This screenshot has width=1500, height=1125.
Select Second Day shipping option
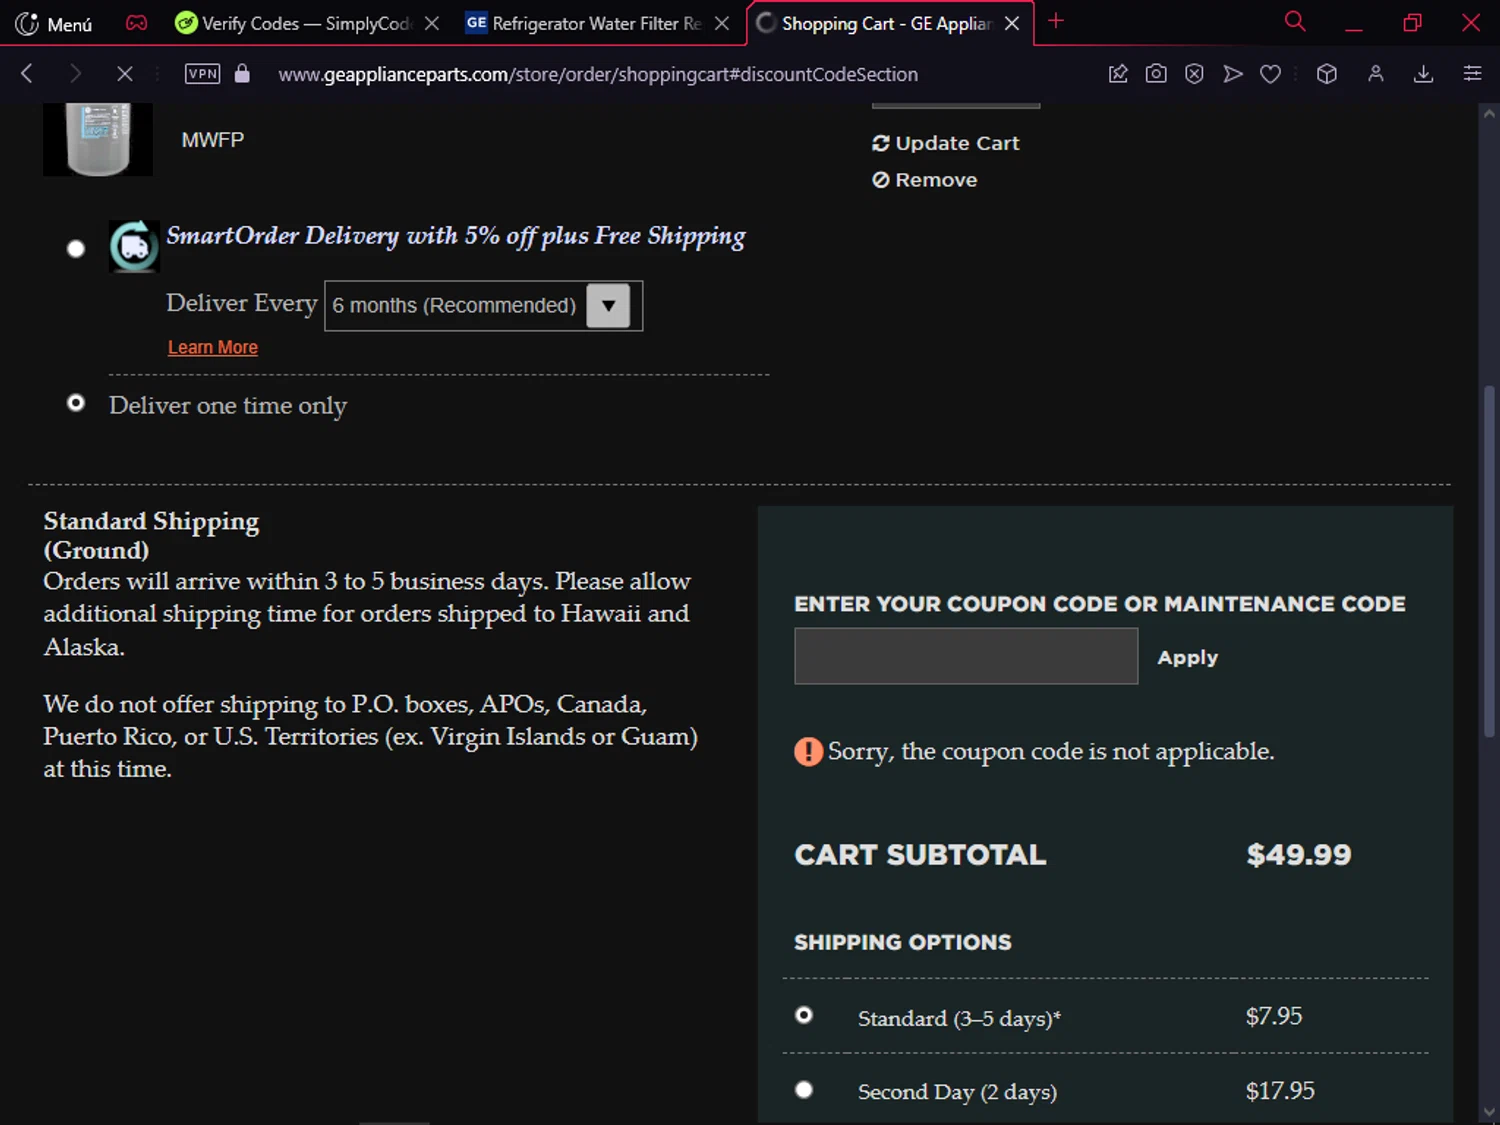(804, 1090)
